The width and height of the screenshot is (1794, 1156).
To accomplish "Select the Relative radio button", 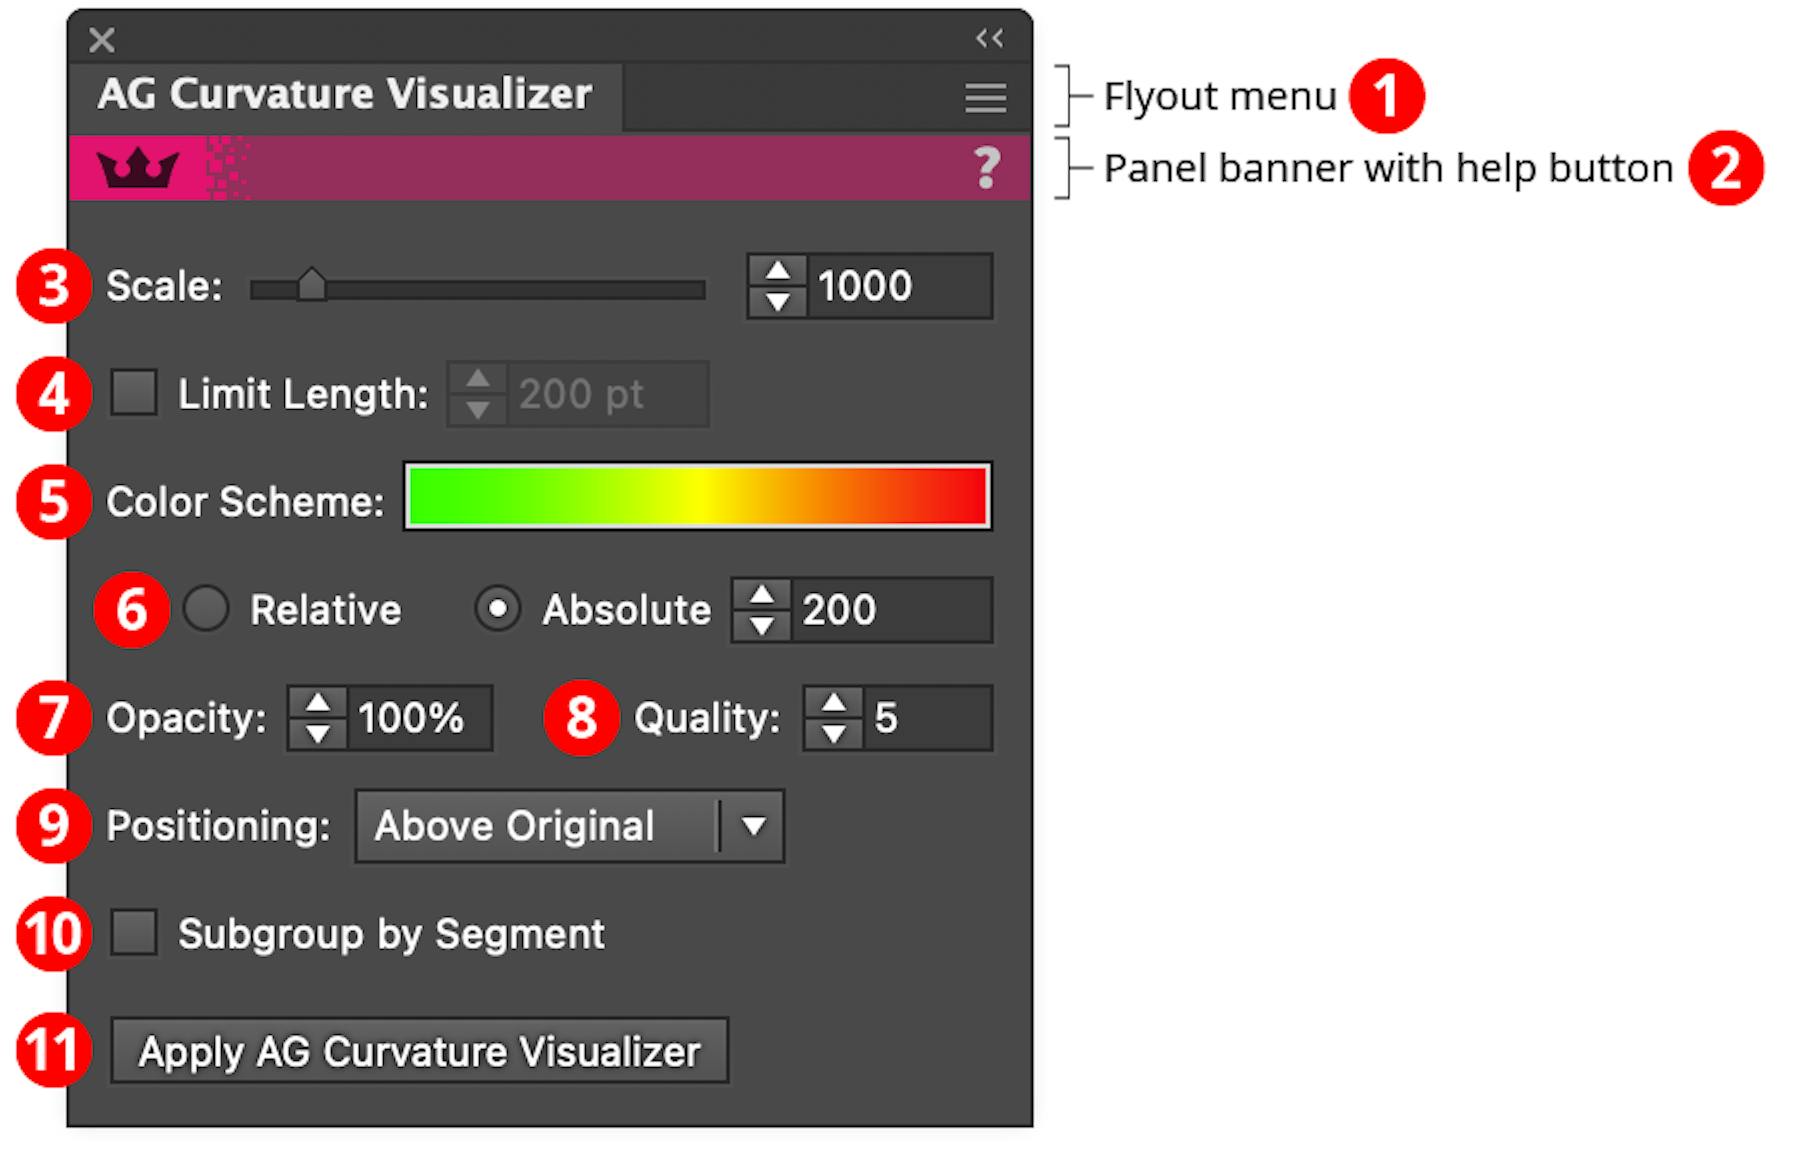I will [x=206, y=610].
